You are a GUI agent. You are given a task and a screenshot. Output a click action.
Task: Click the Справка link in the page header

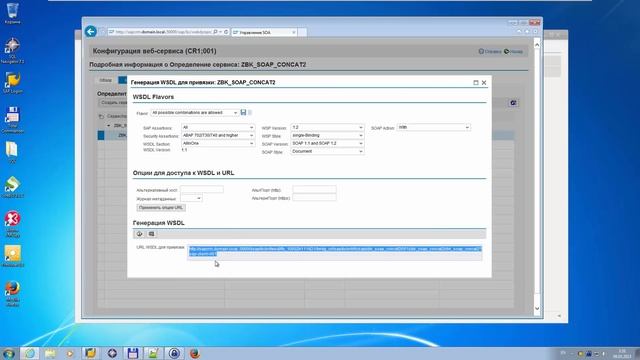coord(490,51)
